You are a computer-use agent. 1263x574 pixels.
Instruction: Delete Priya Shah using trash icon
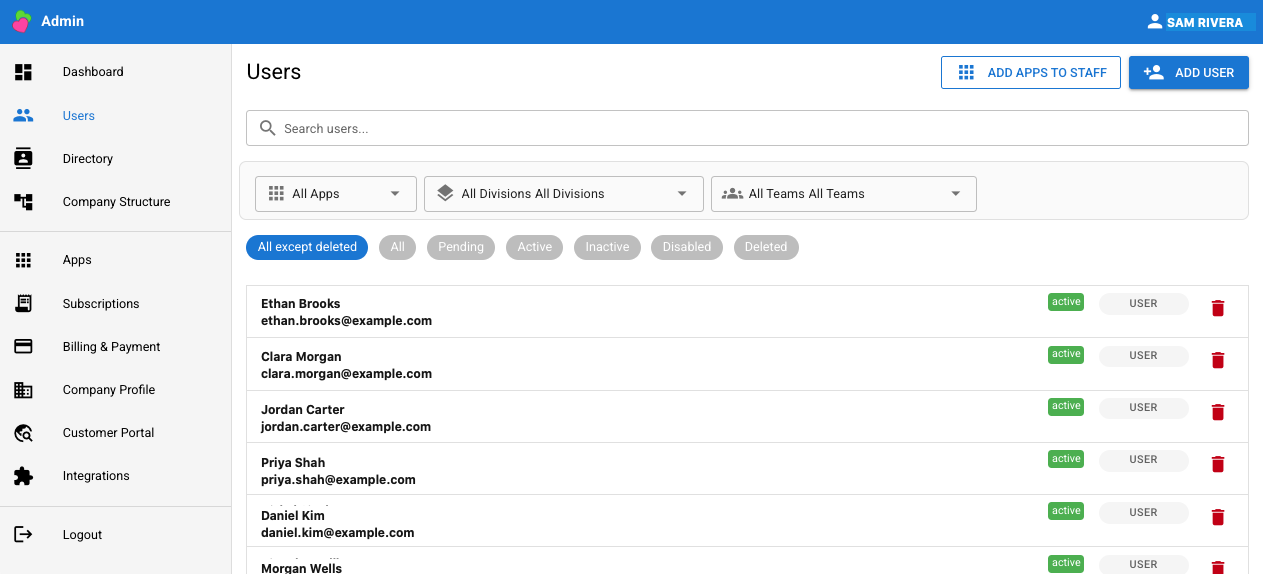click(x=1217, y=464)
